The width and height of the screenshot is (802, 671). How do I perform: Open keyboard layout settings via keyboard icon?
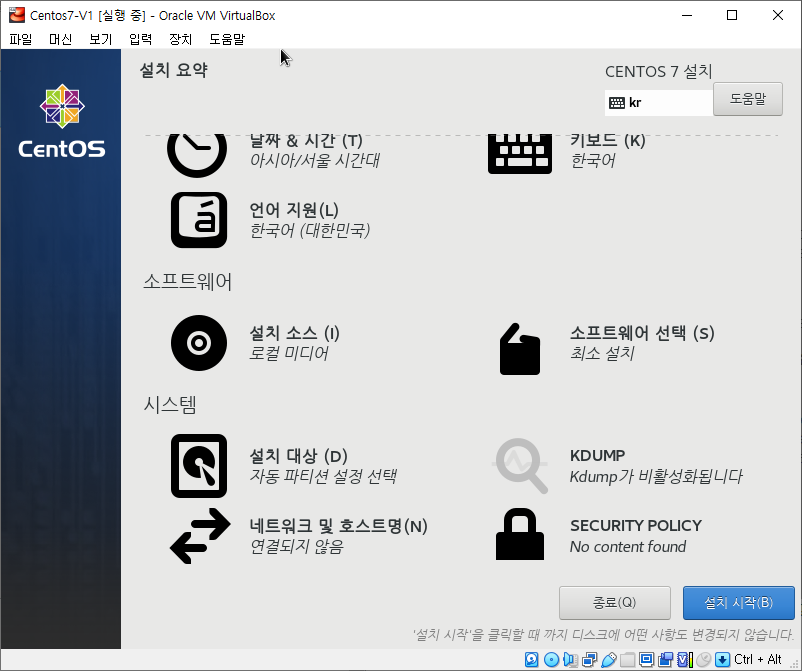pos(520,154)
